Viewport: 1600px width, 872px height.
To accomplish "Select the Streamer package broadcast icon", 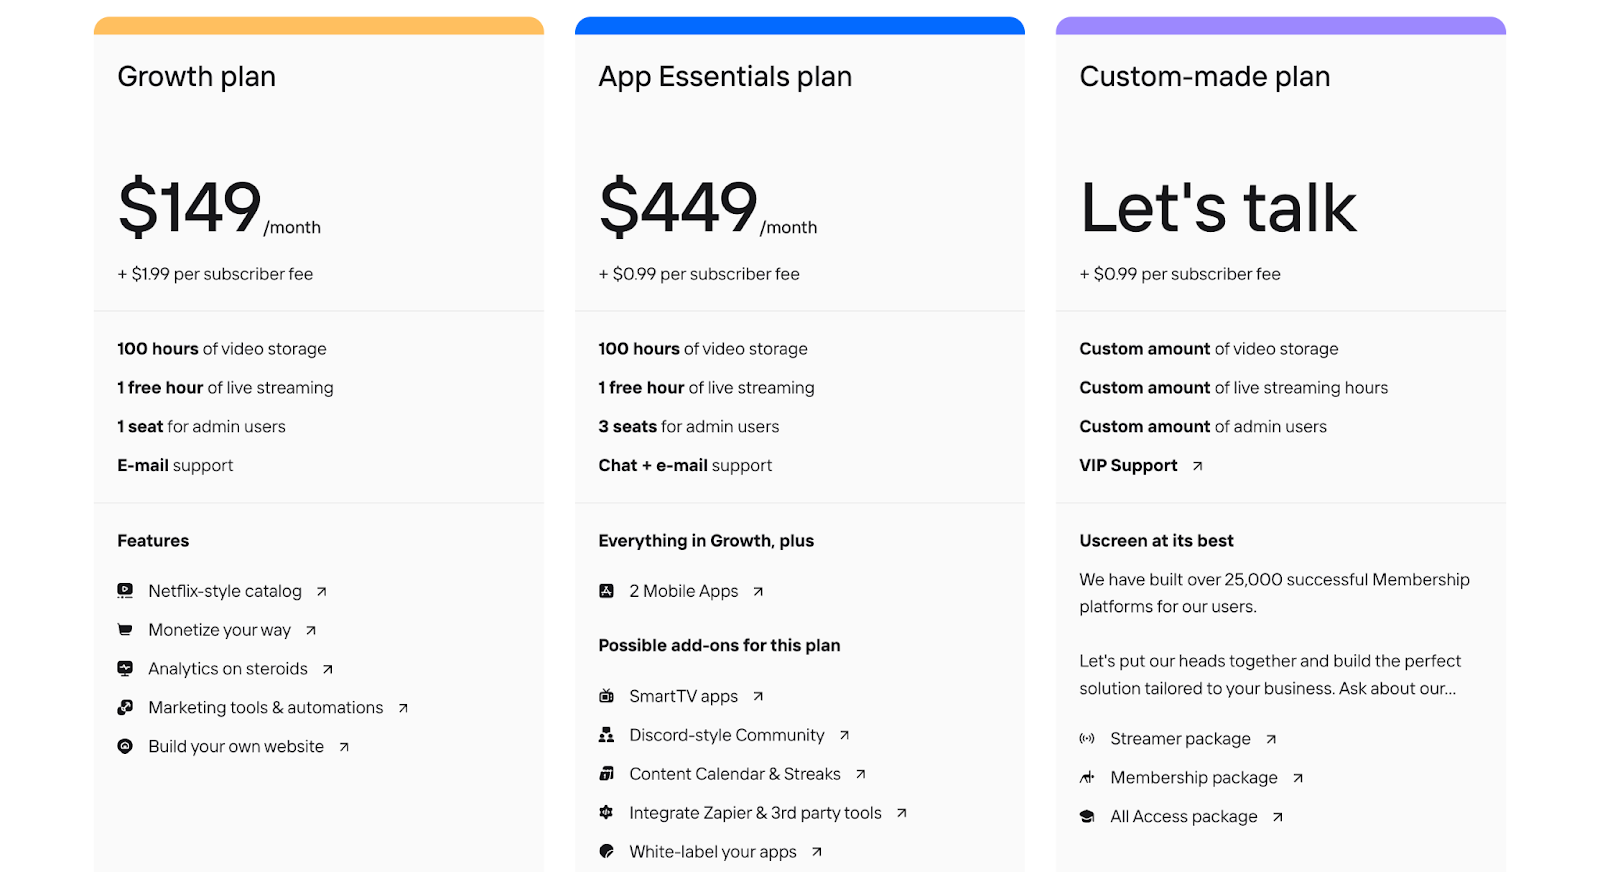I will [x=1087, y=739].
